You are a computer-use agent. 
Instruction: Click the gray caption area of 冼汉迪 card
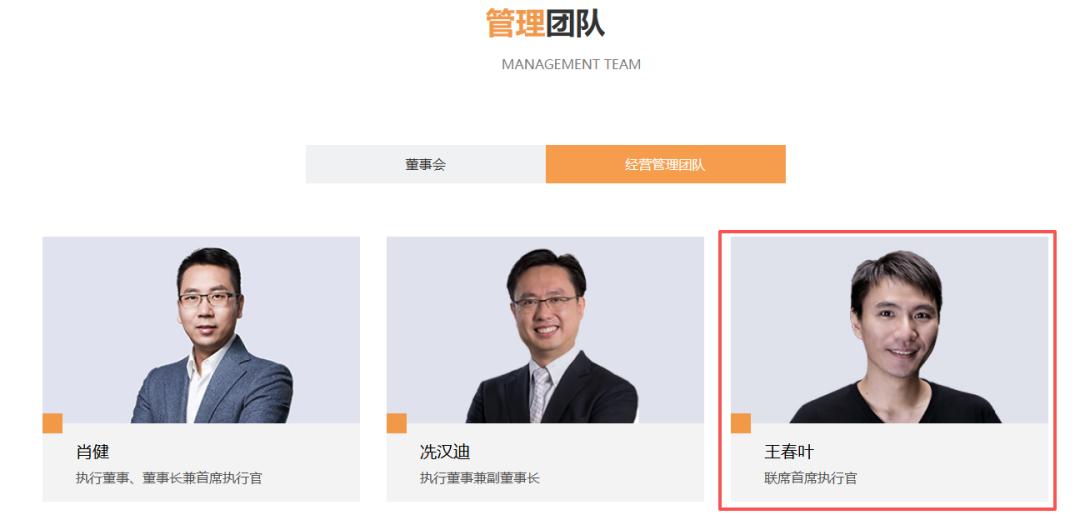click(545, 462)
